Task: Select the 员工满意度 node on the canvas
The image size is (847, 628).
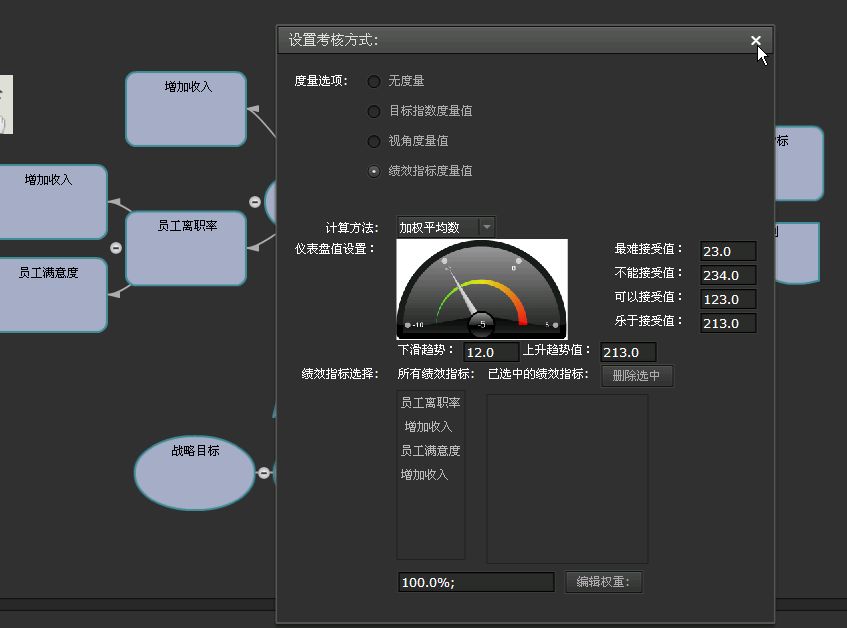Action: (53, 294)
